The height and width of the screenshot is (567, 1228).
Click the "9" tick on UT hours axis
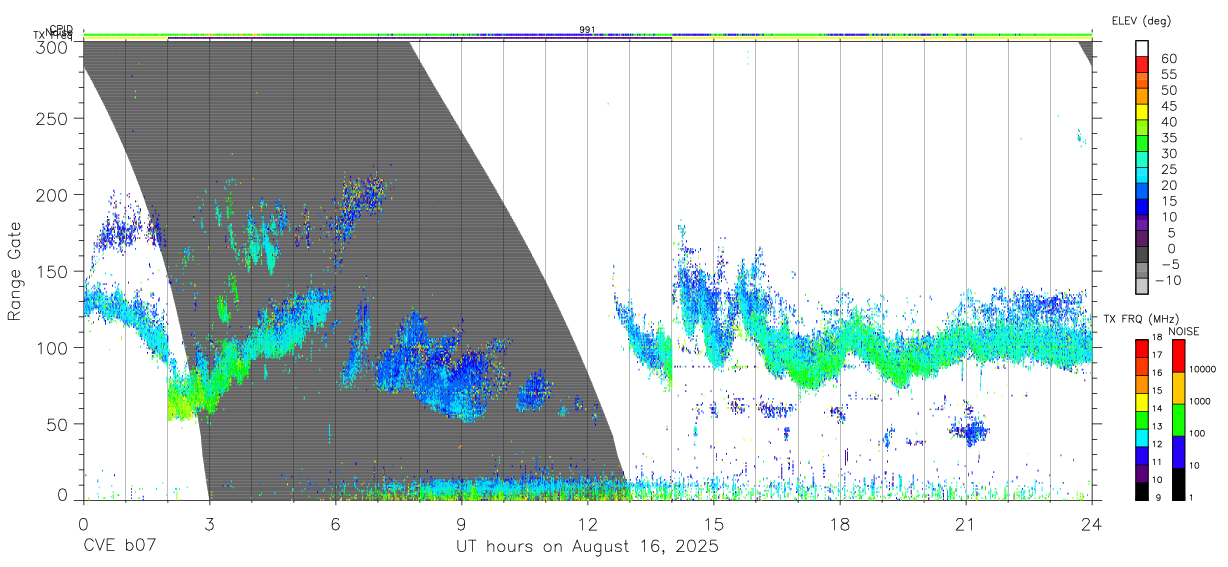tap(461, 523)
